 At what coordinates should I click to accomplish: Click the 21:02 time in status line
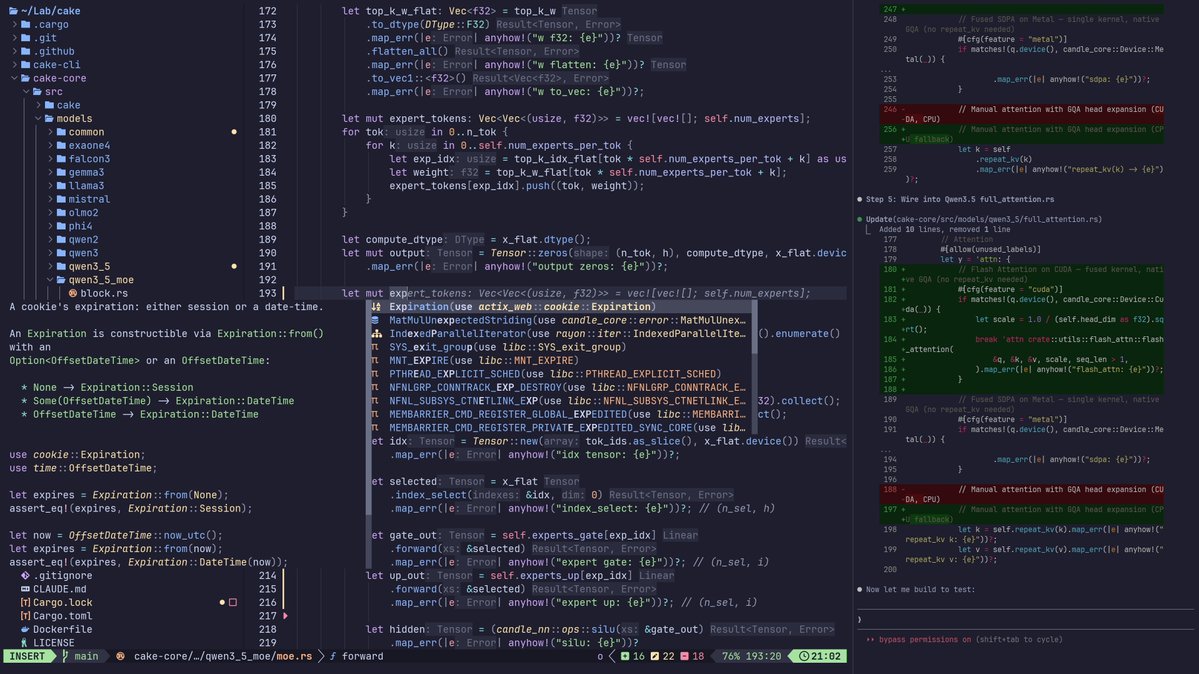point(826,656)
